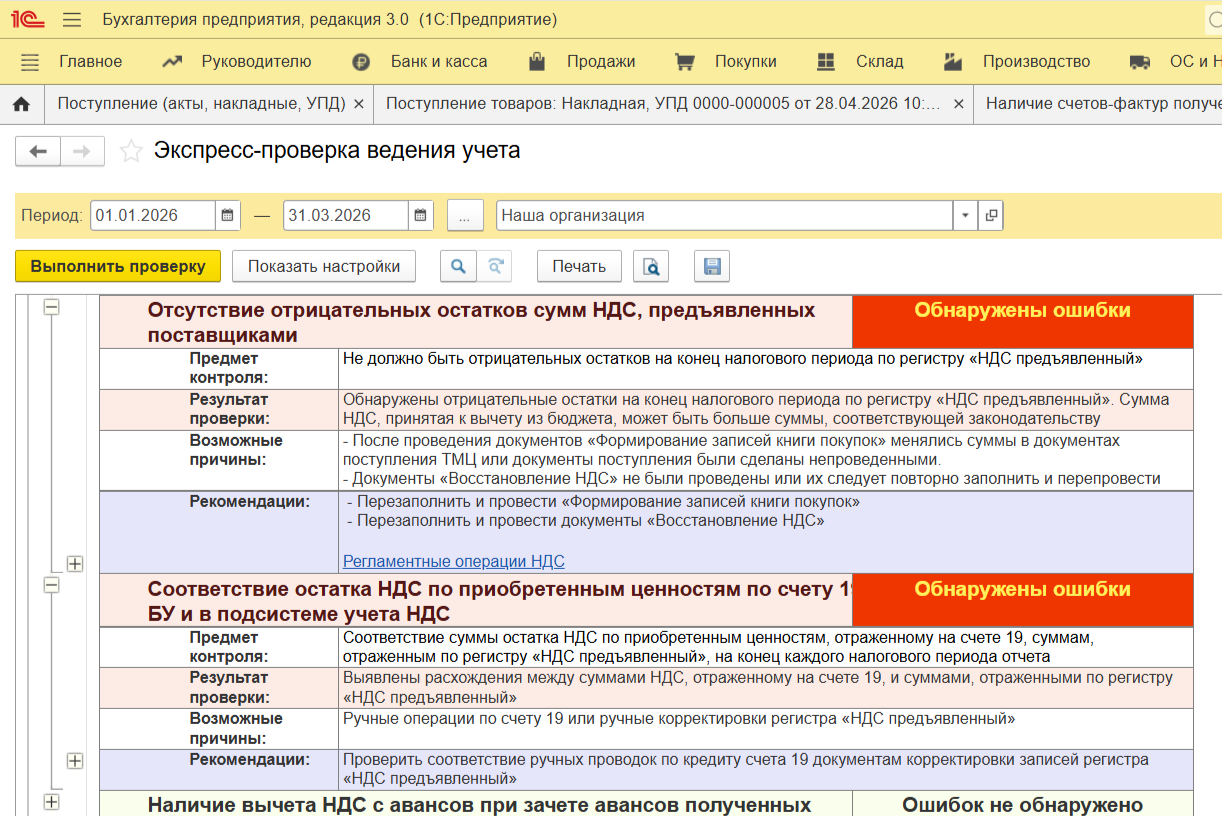Image resolution: width=1222 pixels, height=816 pixels.
Task: Open calendar for the start date
Action: [228, 215]
